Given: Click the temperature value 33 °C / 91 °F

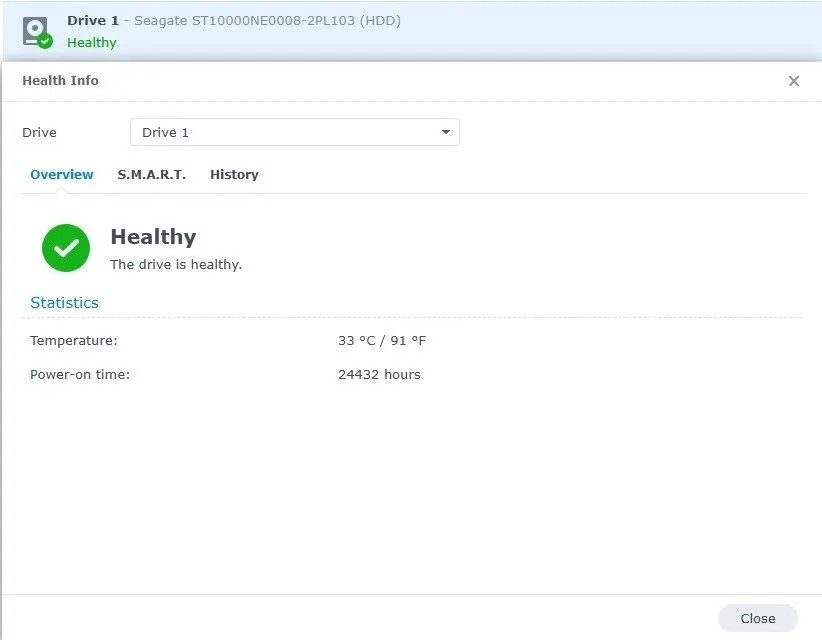Looking at the screenshot, I should [382, 341].
